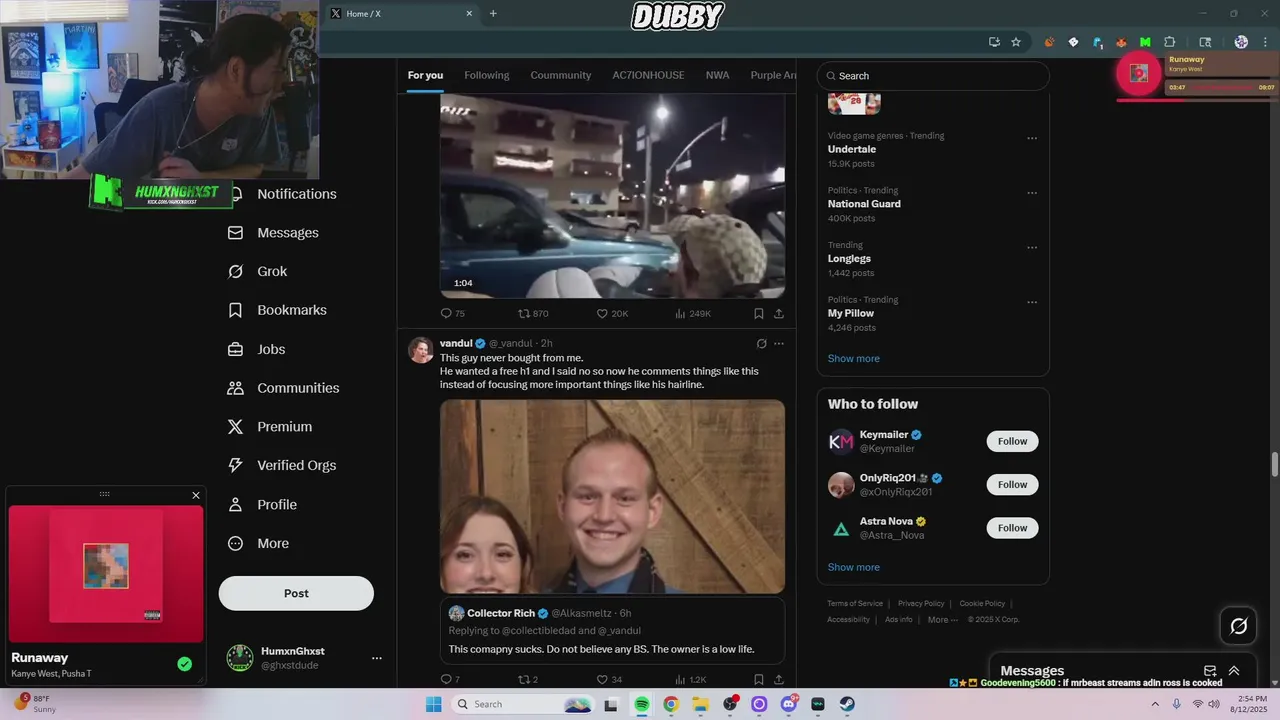Click the Grok icon on vandul's post
Image resolution: width=1280 pixels, height=720 pixels.
click(x=761, y=344)
